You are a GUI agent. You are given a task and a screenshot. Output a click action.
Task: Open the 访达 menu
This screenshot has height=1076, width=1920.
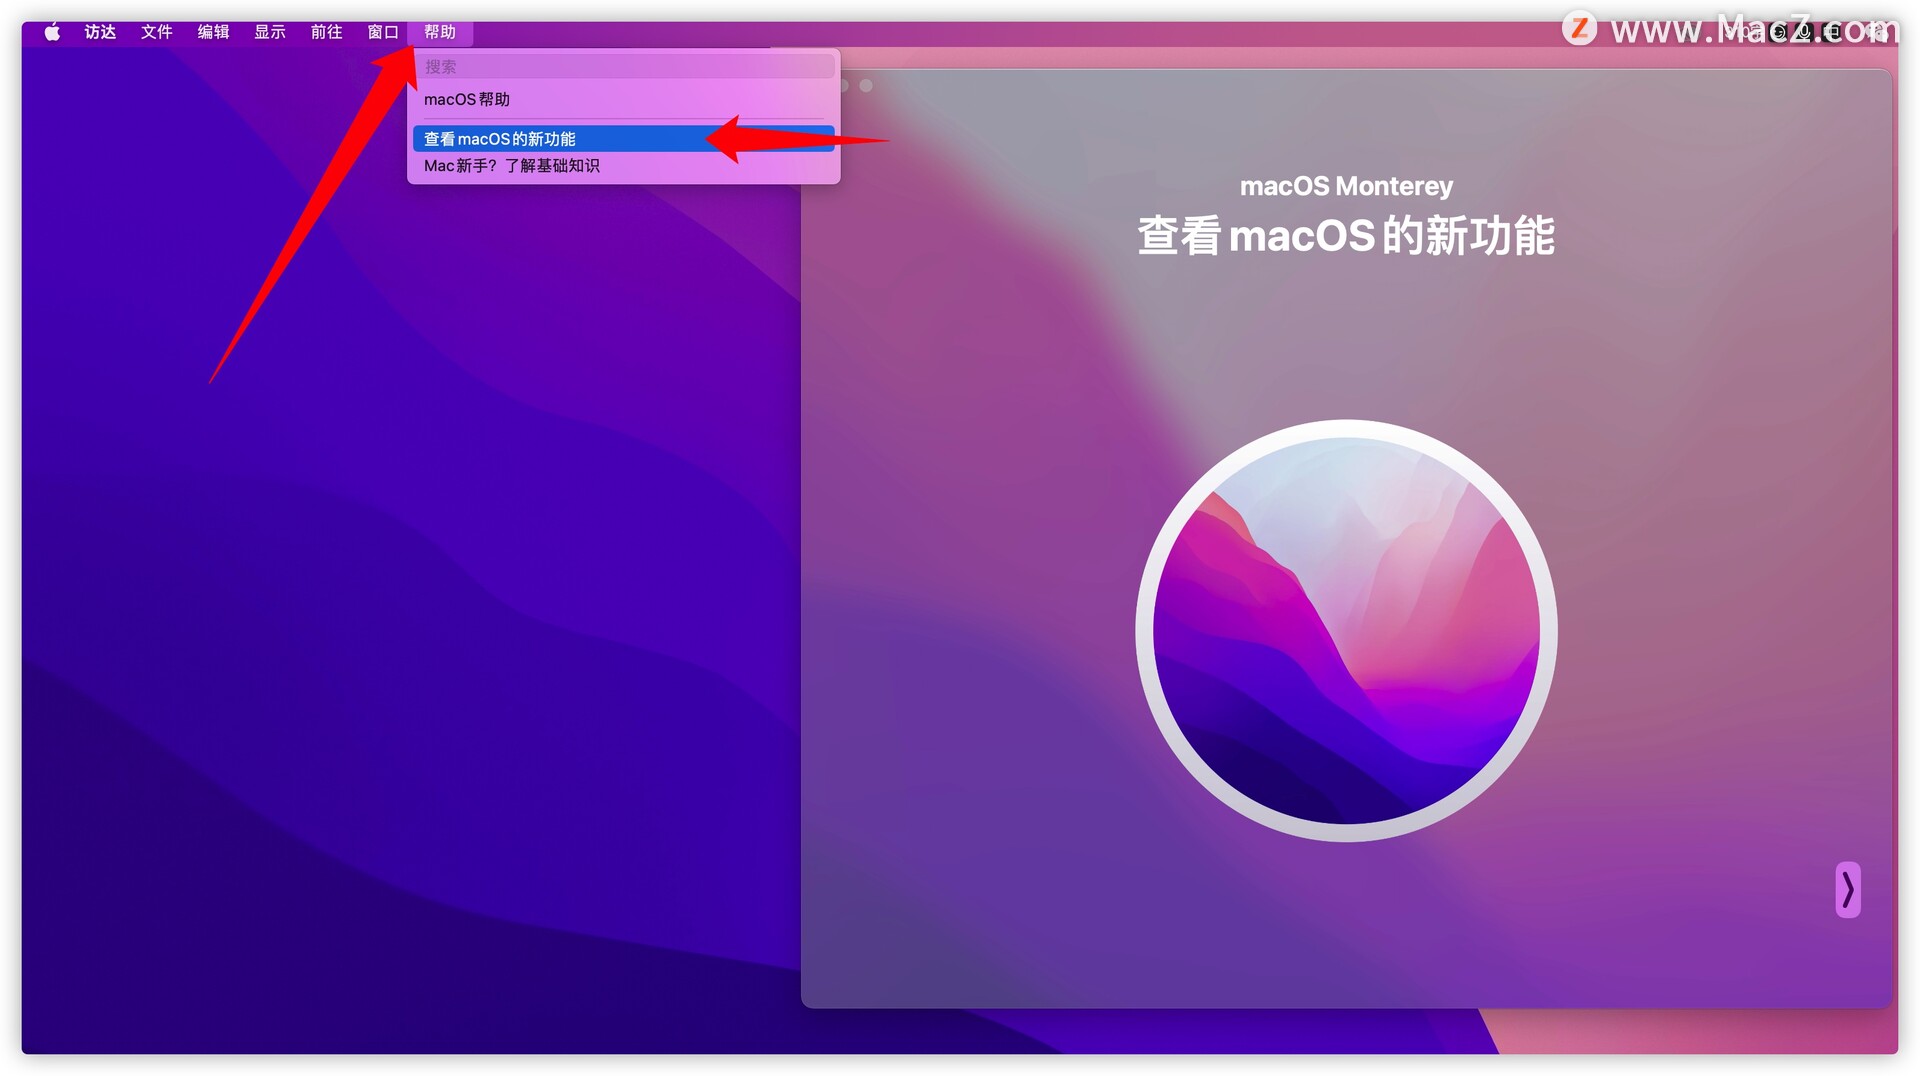[100, 32]
